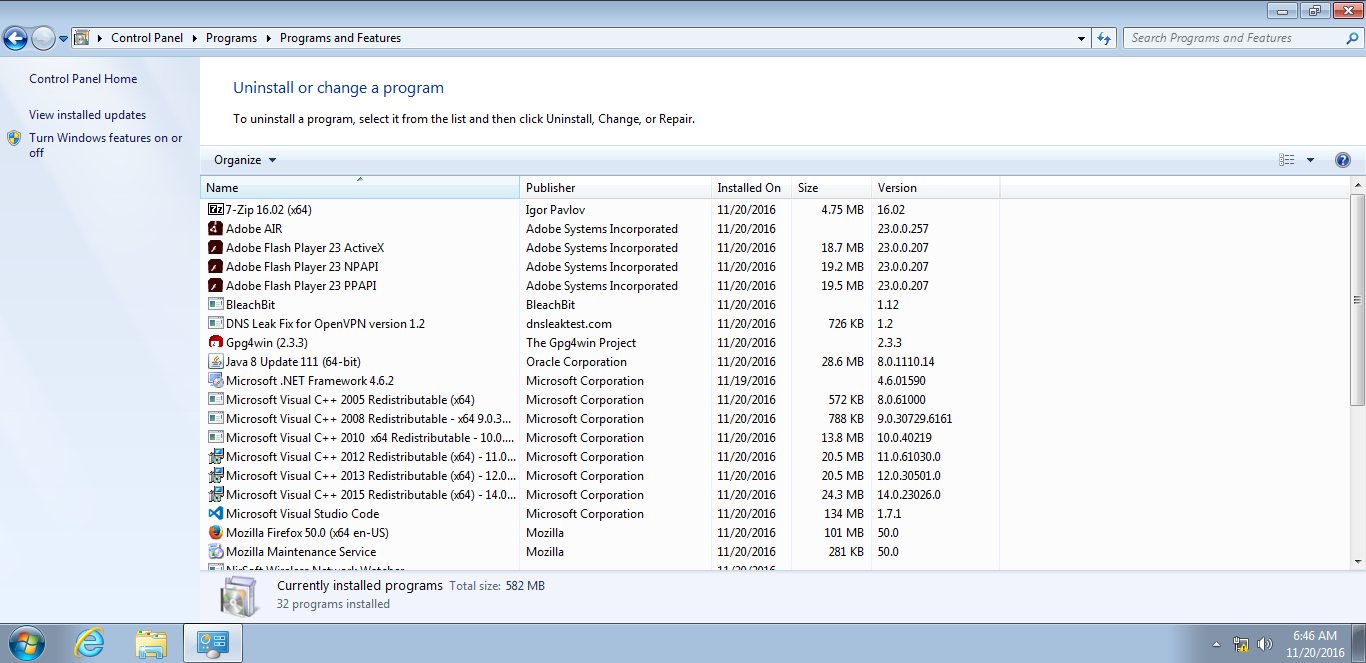Click the Adobe AIR program icon
1366x663 pixels.
coord(215,229)
